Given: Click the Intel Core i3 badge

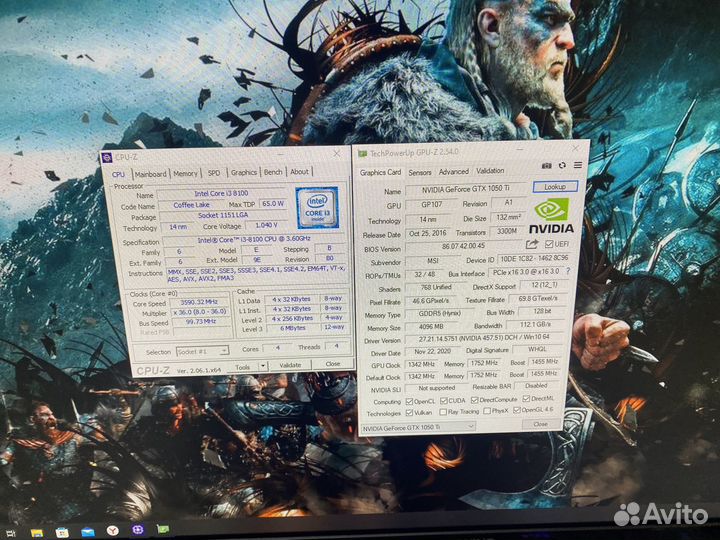Looking at the screenshot, I should coord(317,208).
